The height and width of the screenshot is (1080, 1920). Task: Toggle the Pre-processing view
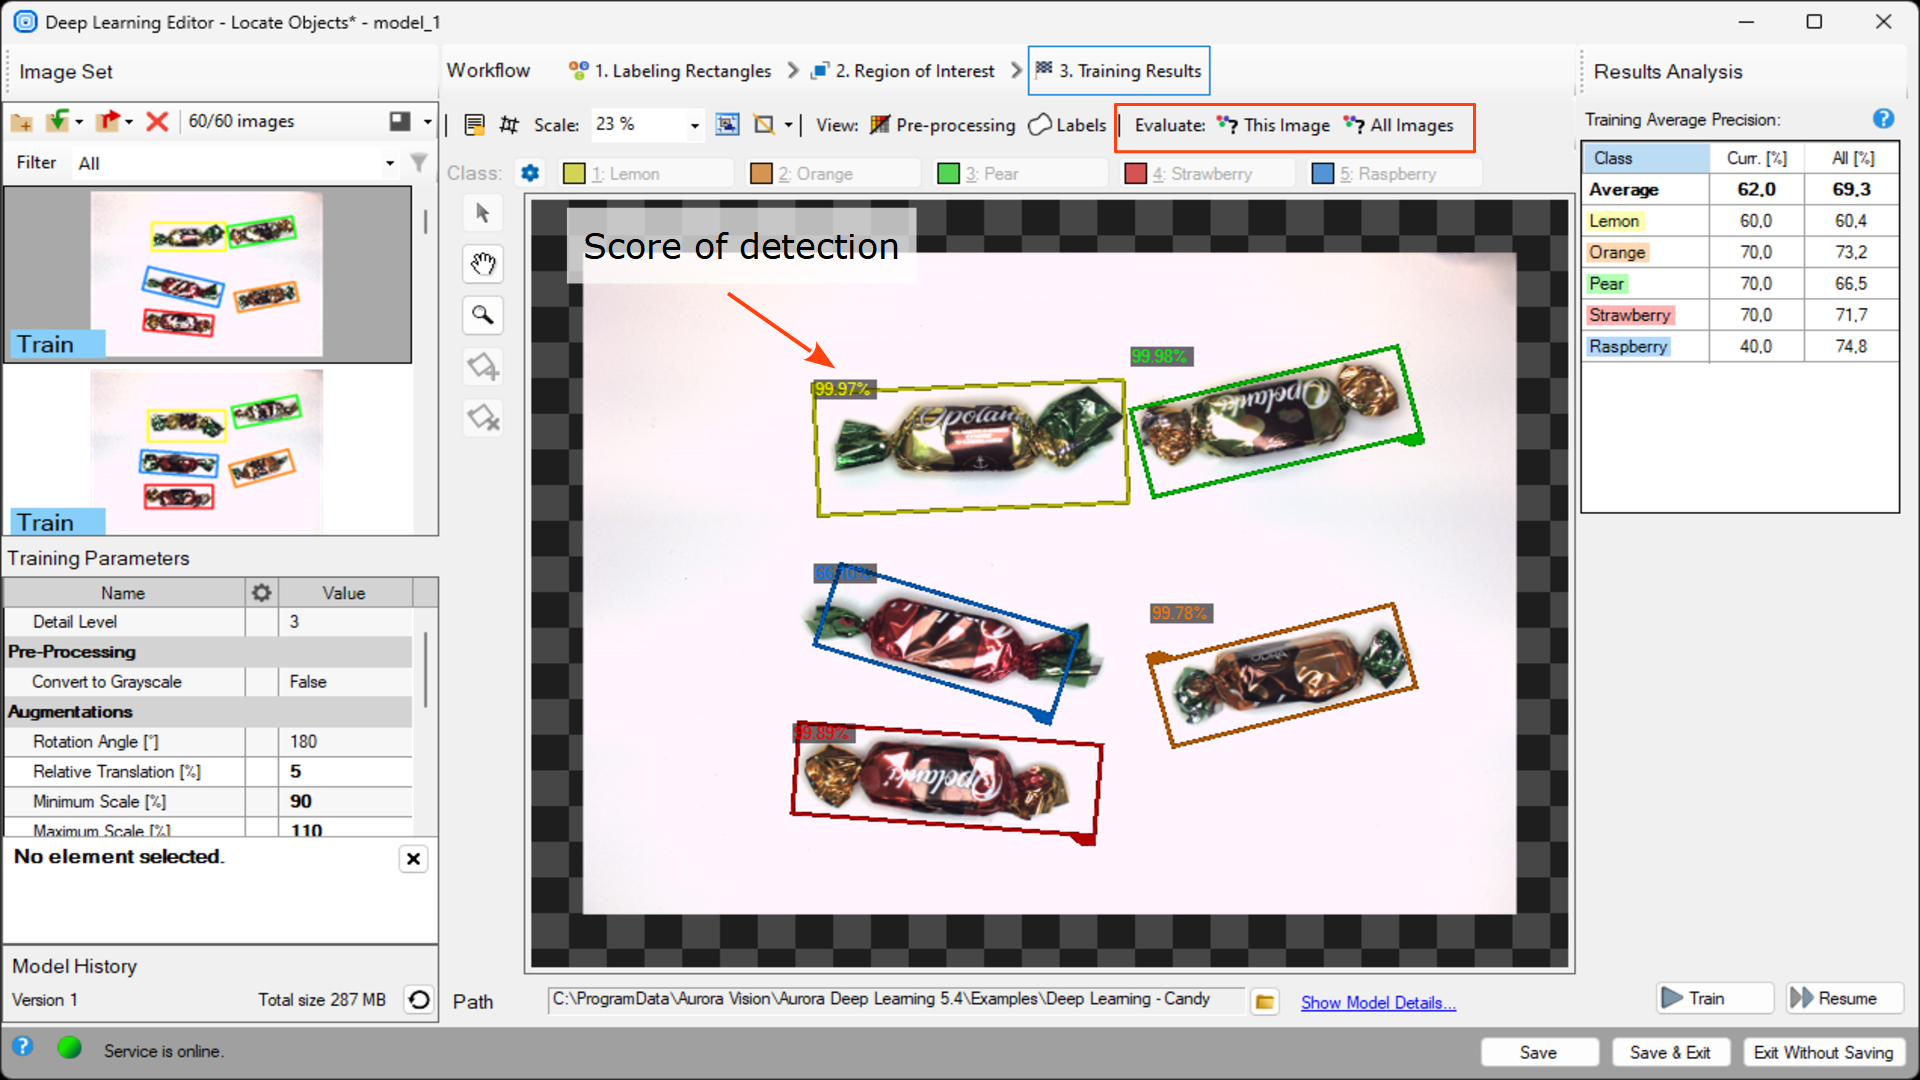coord(942,125)
